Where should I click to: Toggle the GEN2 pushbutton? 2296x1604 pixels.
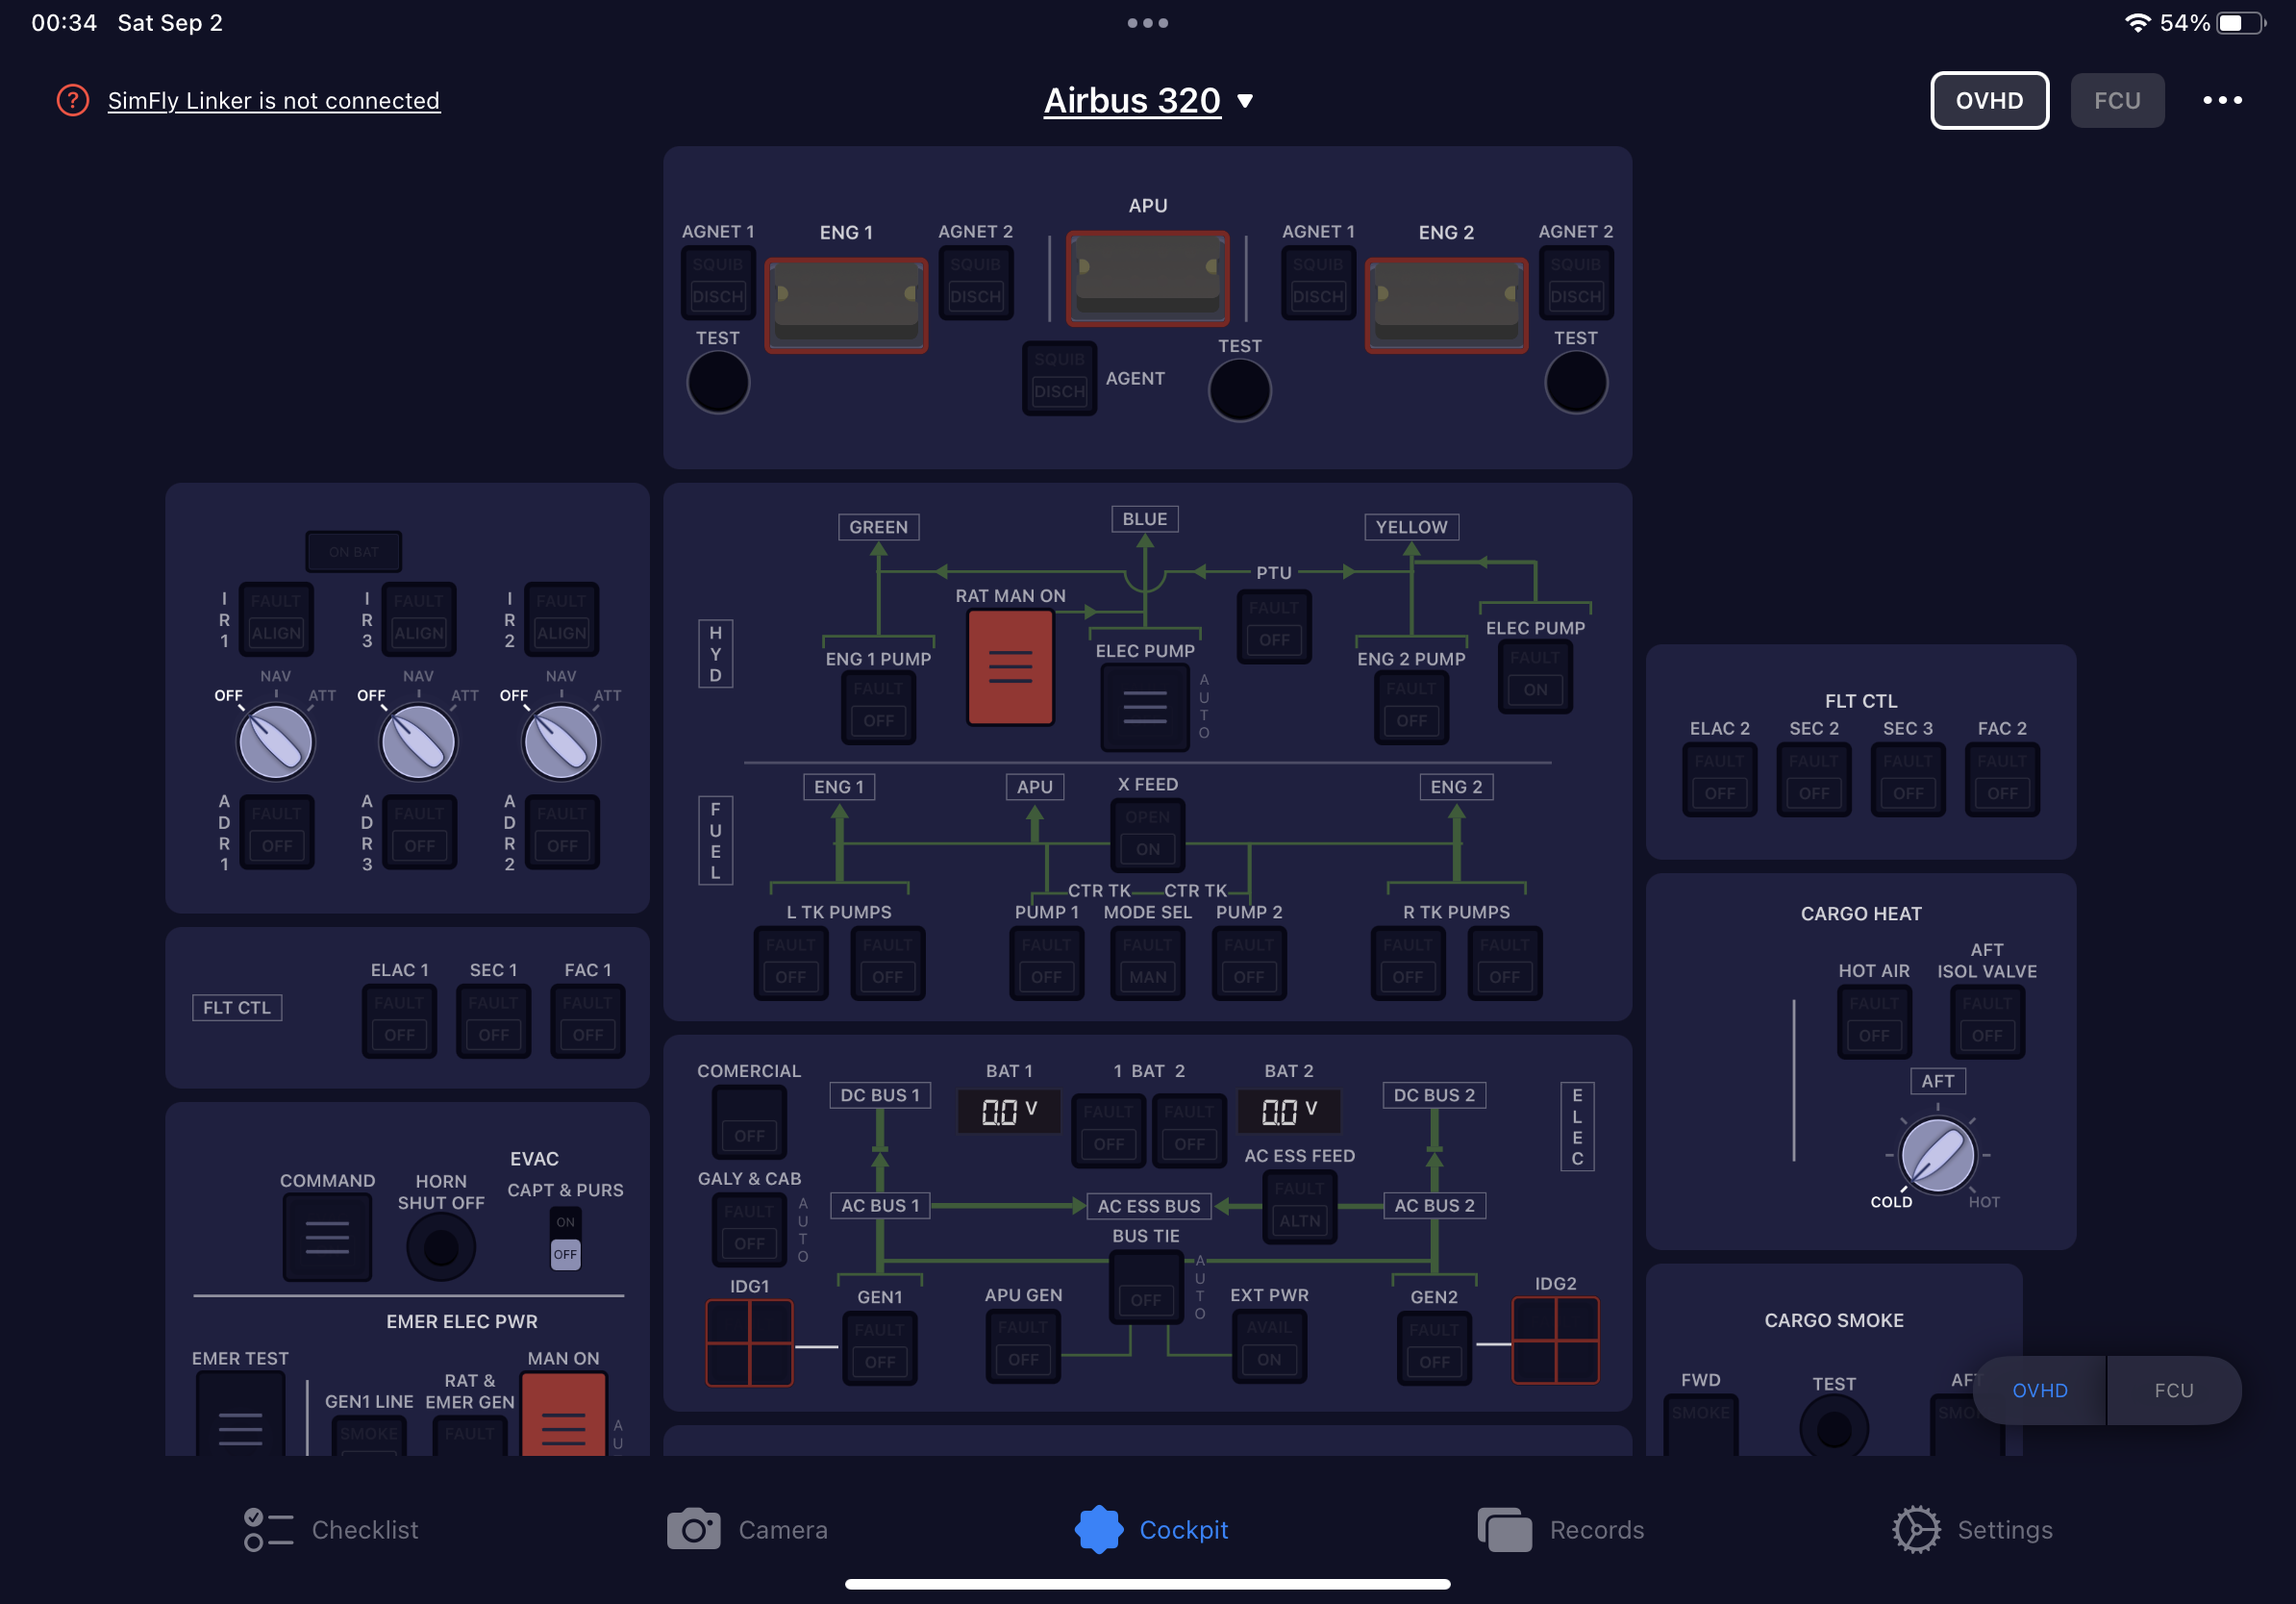[1434, 1347]
